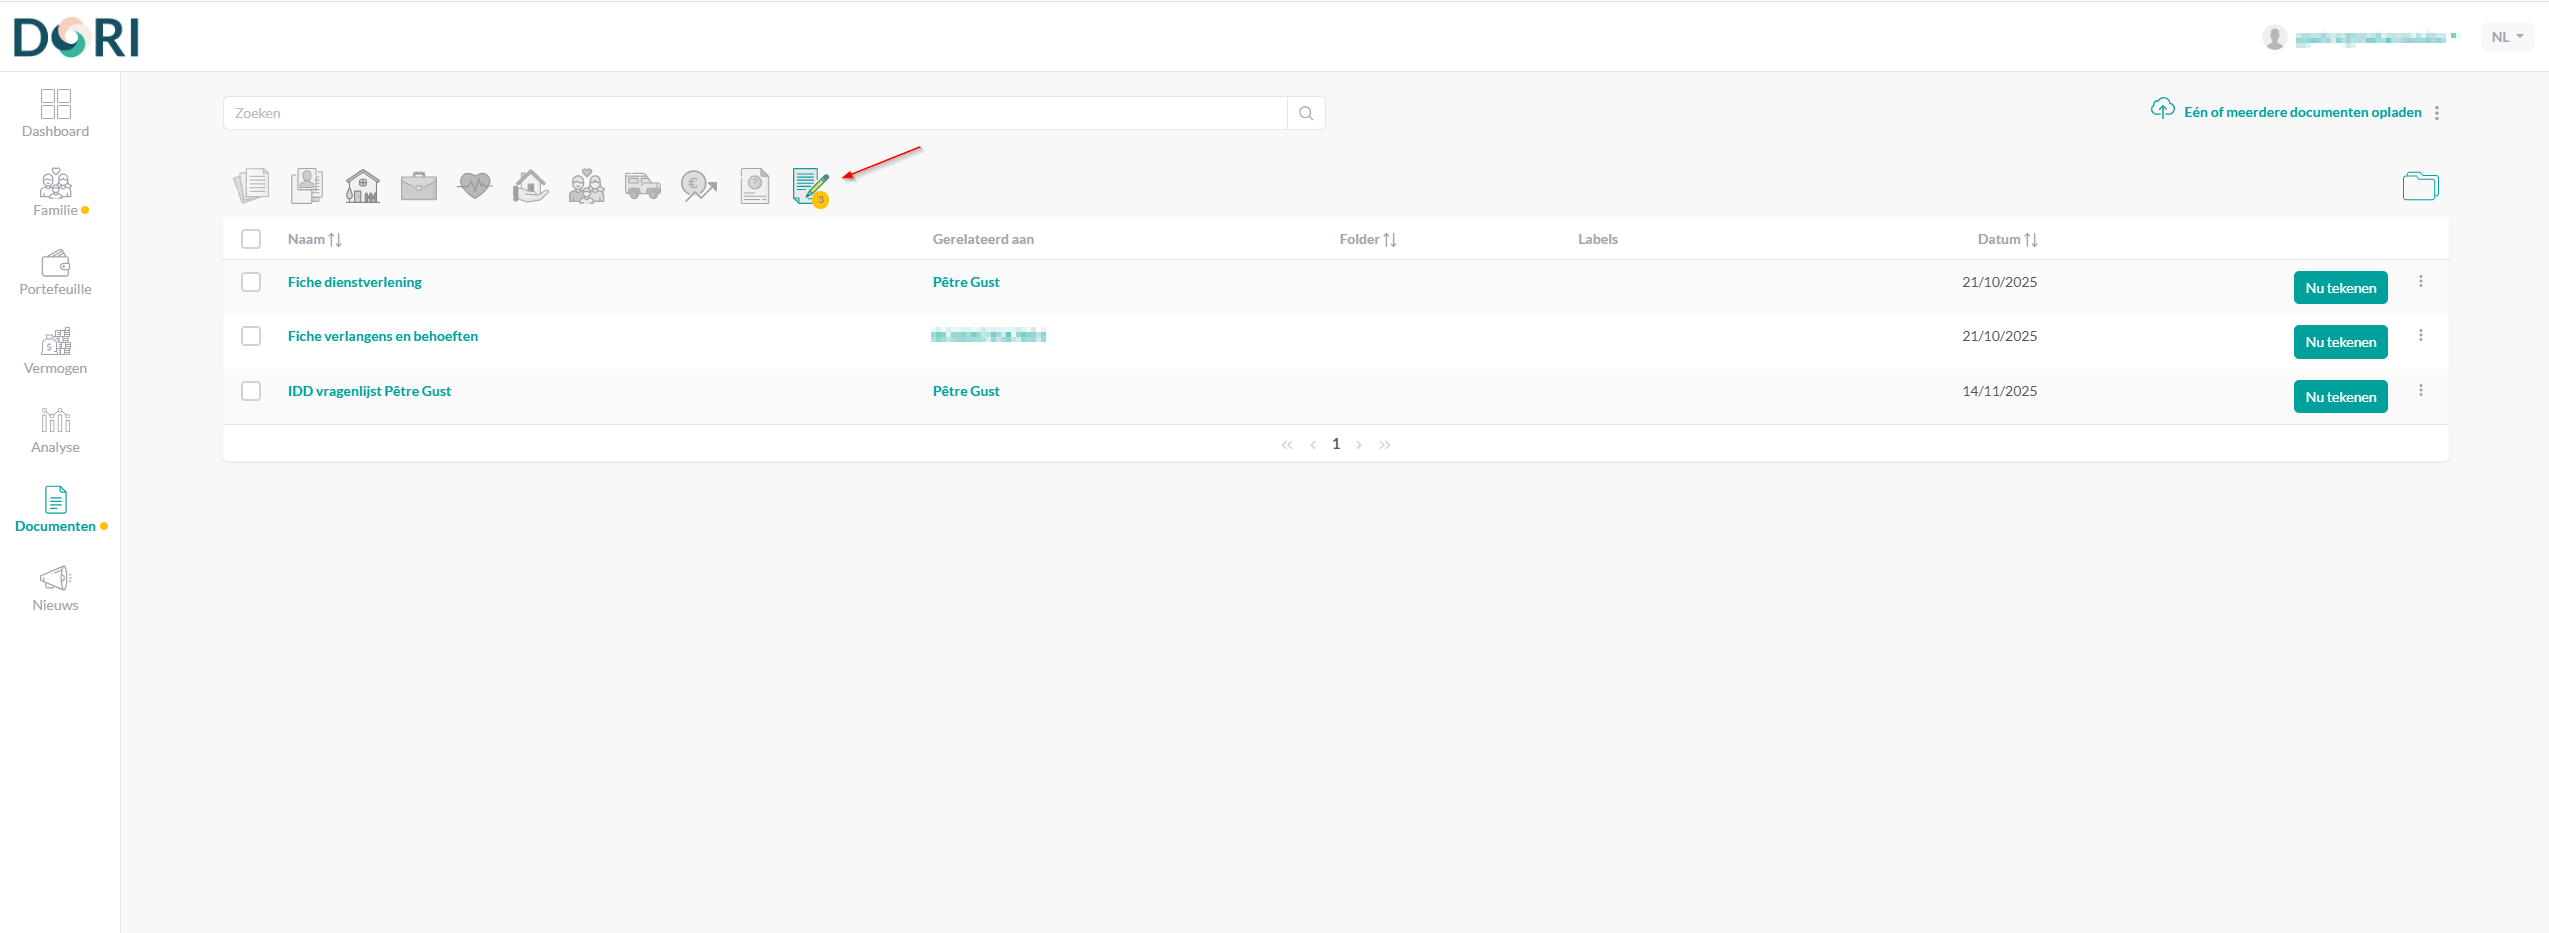
Task: Click the search magnifier icon
Action: (1306, 113)
